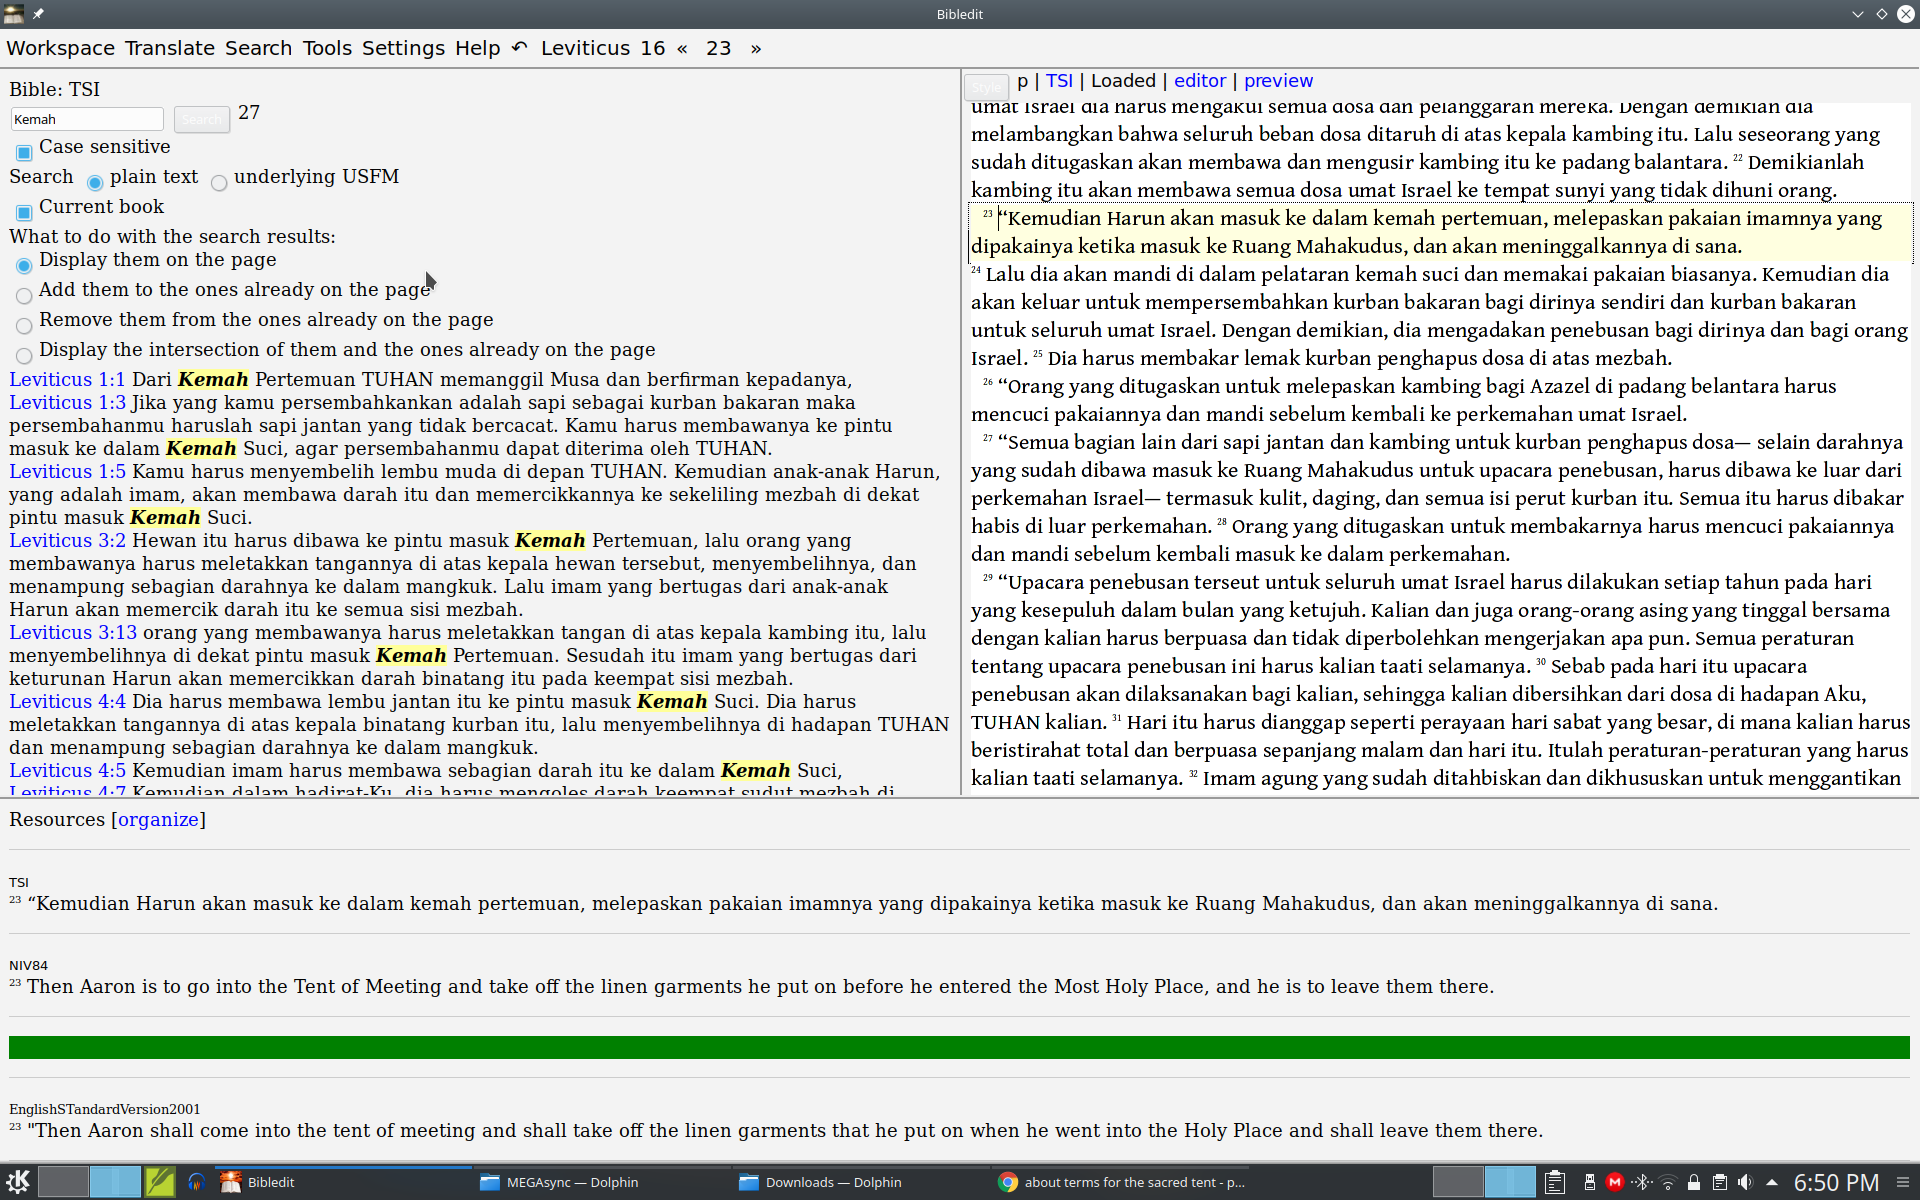Open the panel options icon at taskbar end

coord(1903,1182)
